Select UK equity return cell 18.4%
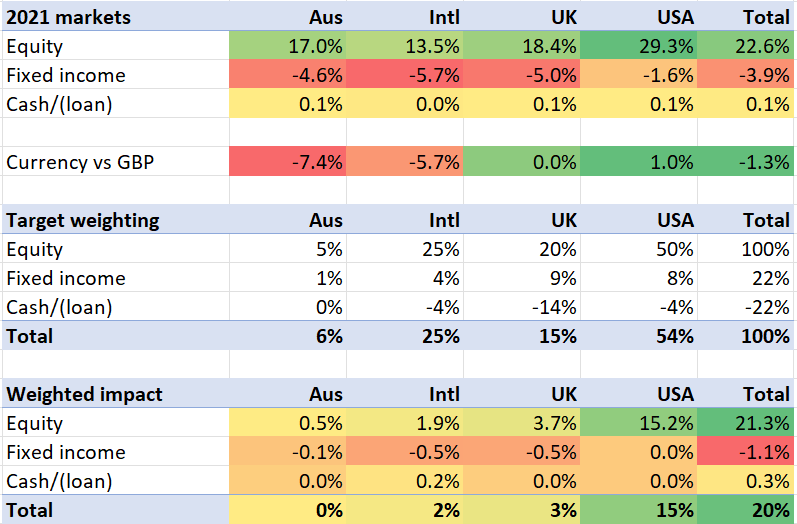797x524 pixels. 522,46
